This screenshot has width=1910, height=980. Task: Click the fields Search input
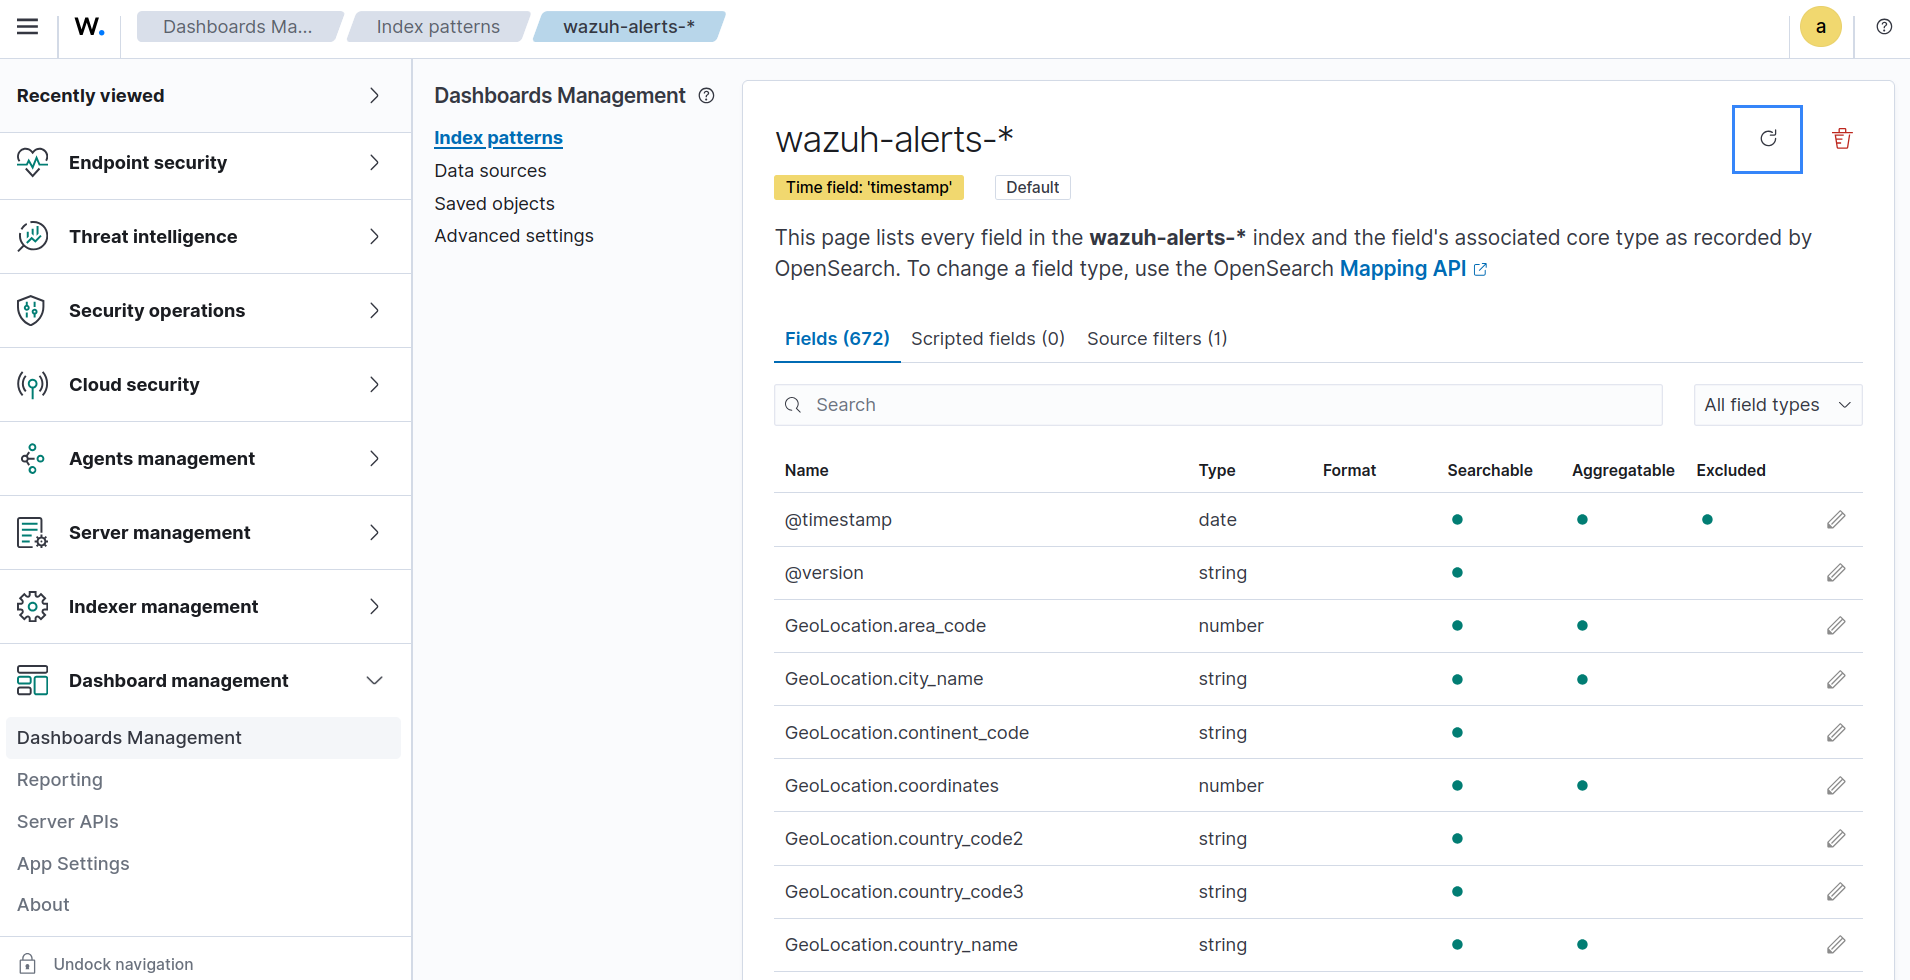[1218, 405]
